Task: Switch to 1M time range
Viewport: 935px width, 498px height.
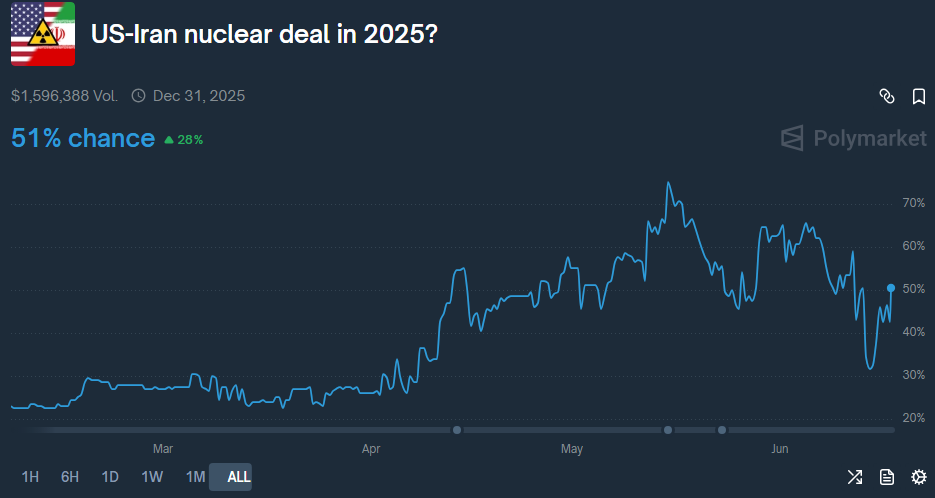Action: tap(195, 477)
